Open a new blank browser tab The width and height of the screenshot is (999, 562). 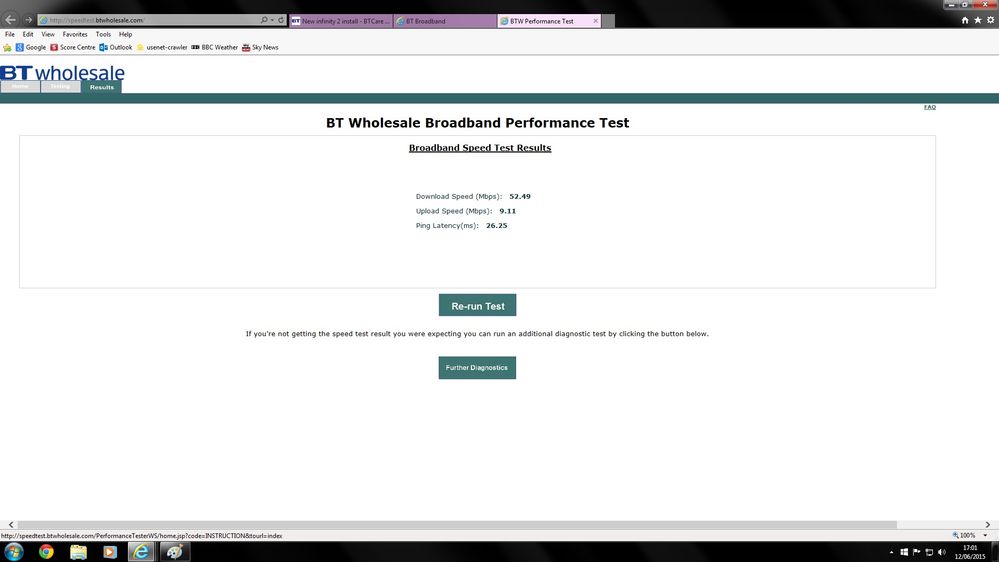[608, 21]
